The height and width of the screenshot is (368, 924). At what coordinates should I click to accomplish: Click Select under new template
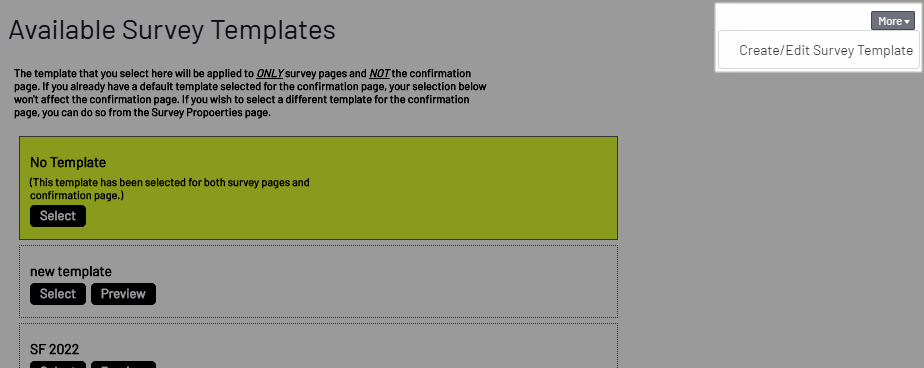(x=58, y=294)
